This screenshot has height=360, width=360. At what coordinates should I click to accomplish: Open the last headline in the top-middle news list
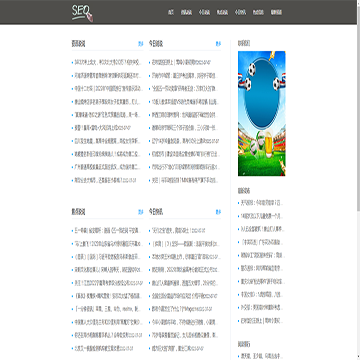pos(185,181)
